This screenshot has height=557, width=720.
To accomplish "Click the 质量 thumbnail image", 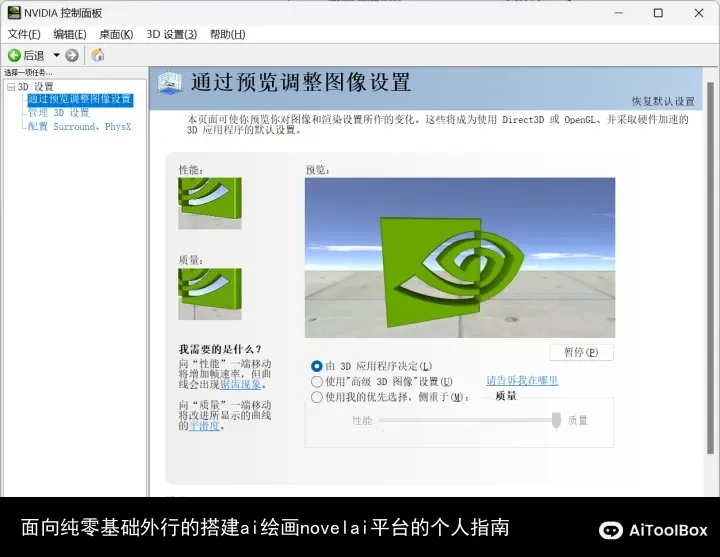I will pos(210,294).
